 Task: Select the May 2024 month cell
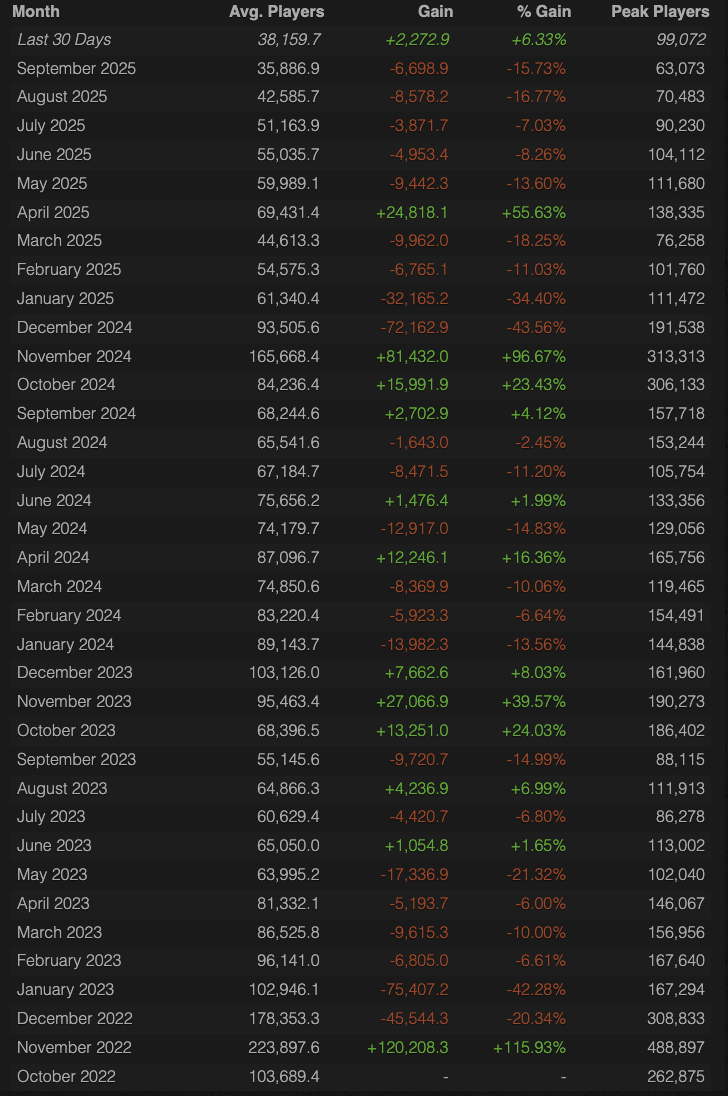[52, 528]
